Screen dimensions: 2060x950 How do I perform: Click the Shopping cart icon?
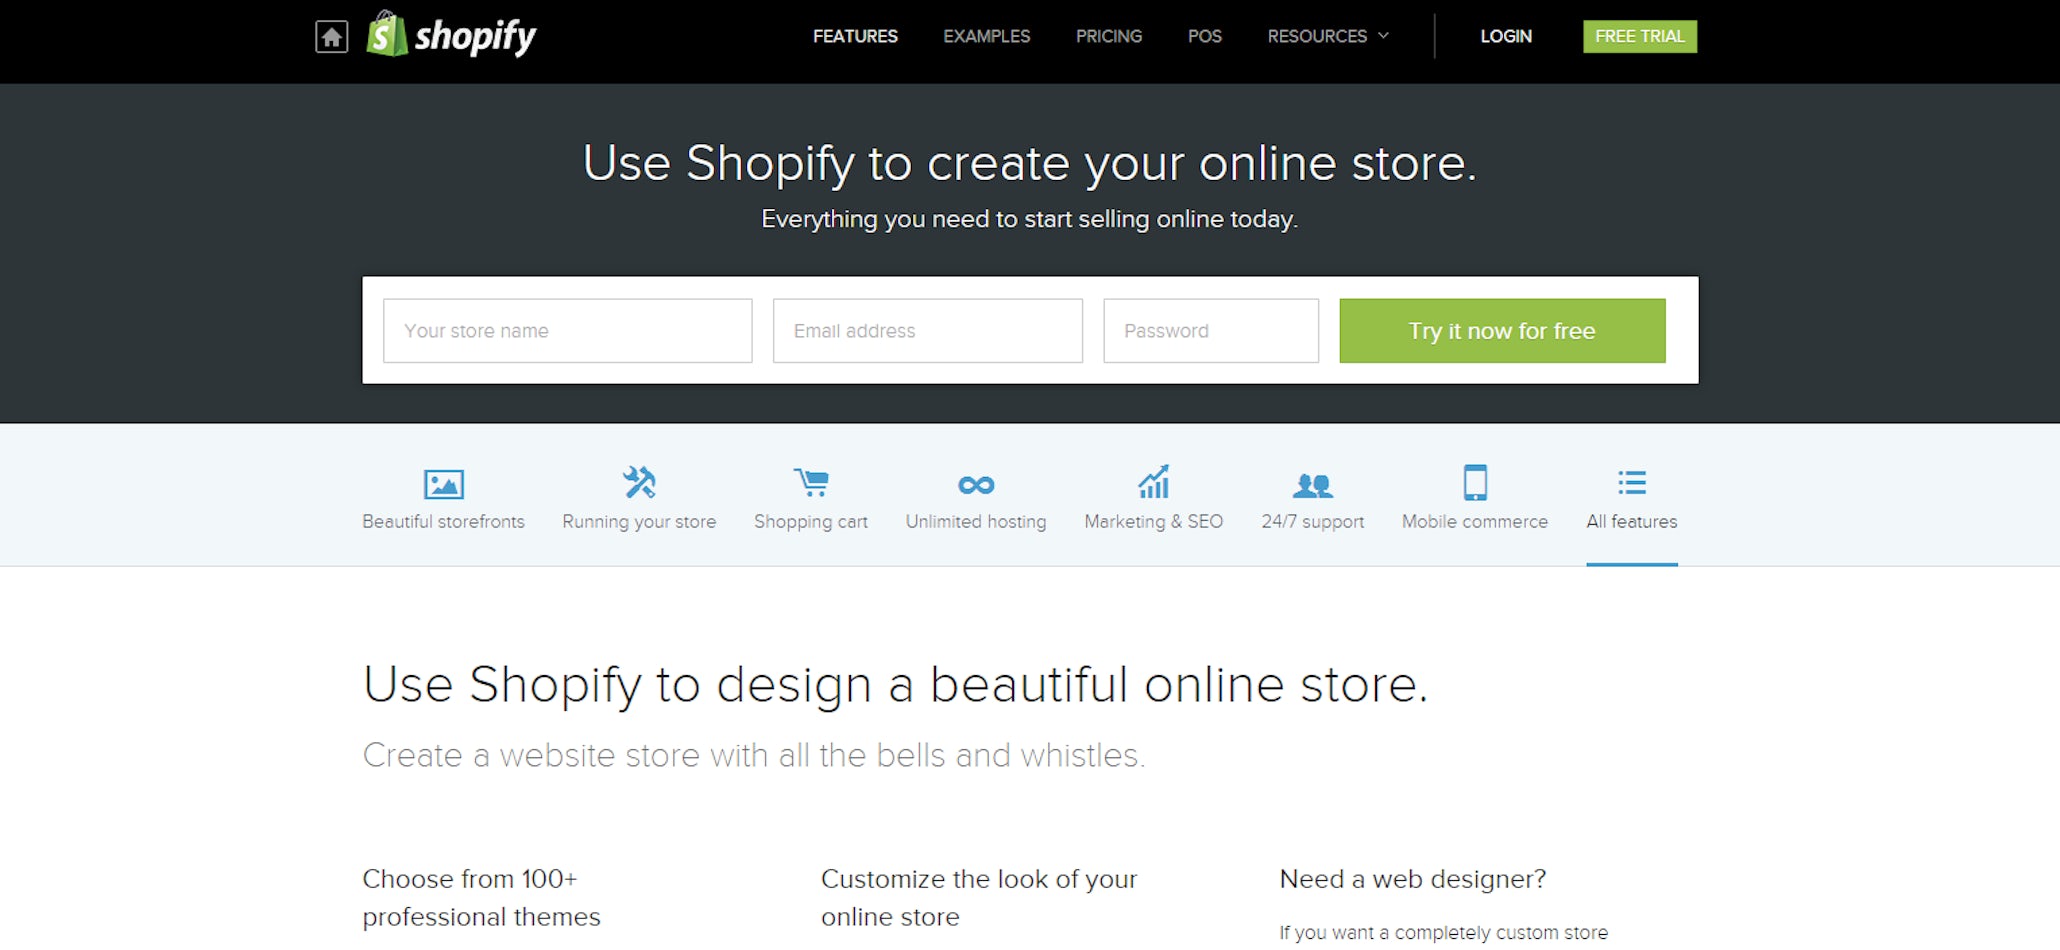pyautogui.click(x=811, y=483)
